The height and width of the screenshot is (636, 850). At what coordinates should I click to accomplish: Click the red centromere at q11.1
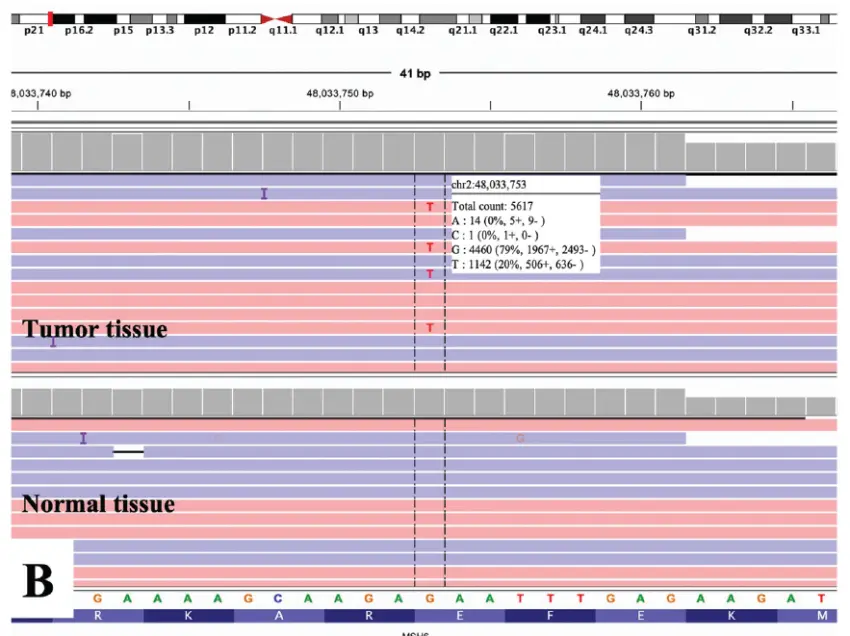(x=276, y=19)
